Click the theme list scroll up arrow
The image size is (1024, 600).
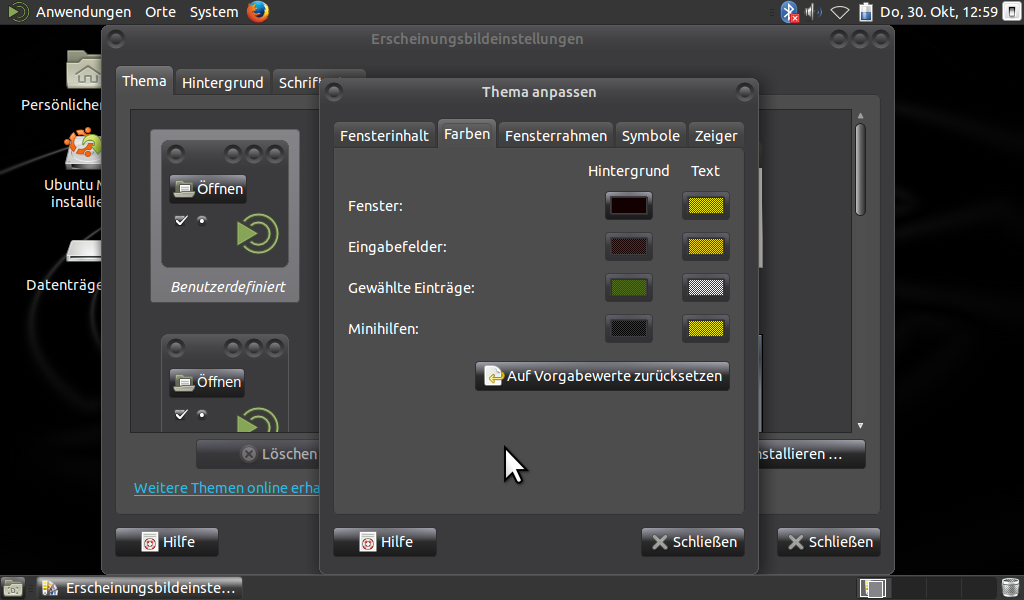(860, 116)
